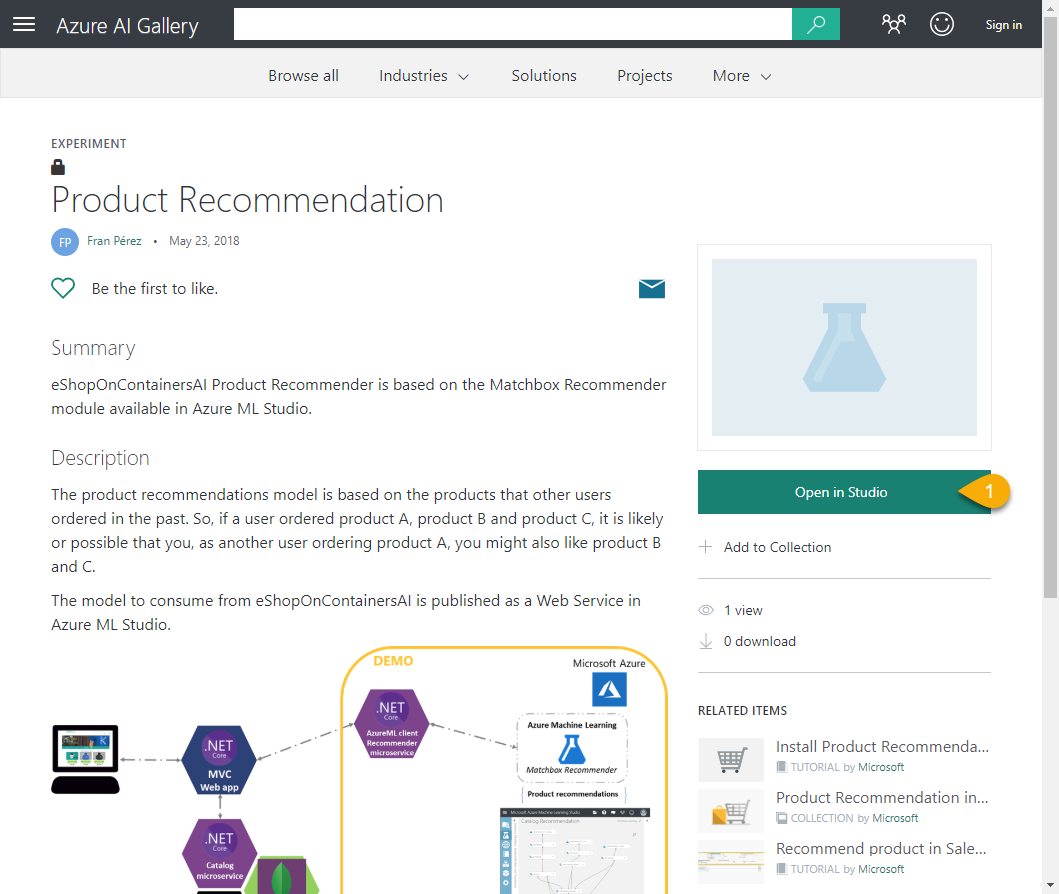Click the 'Description' section heading
Image resolution: width=1059 pixels, height=894 pixels.
[100, 458]
